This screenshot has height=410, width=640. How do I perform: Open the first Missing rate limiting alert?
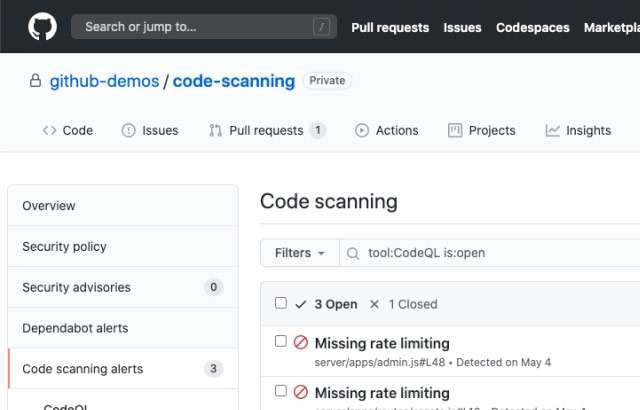[x=381, y=343]
